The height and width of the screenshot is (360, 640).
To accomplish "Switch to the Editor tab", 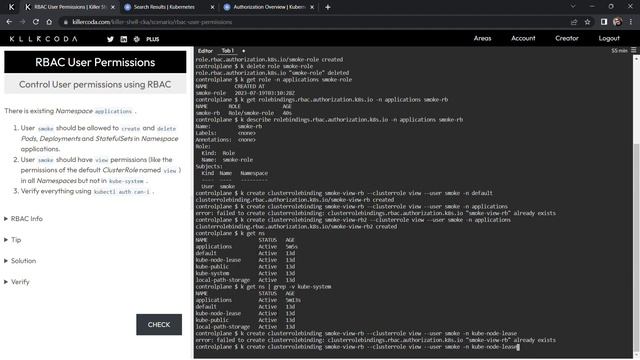I will pos(205,51).
